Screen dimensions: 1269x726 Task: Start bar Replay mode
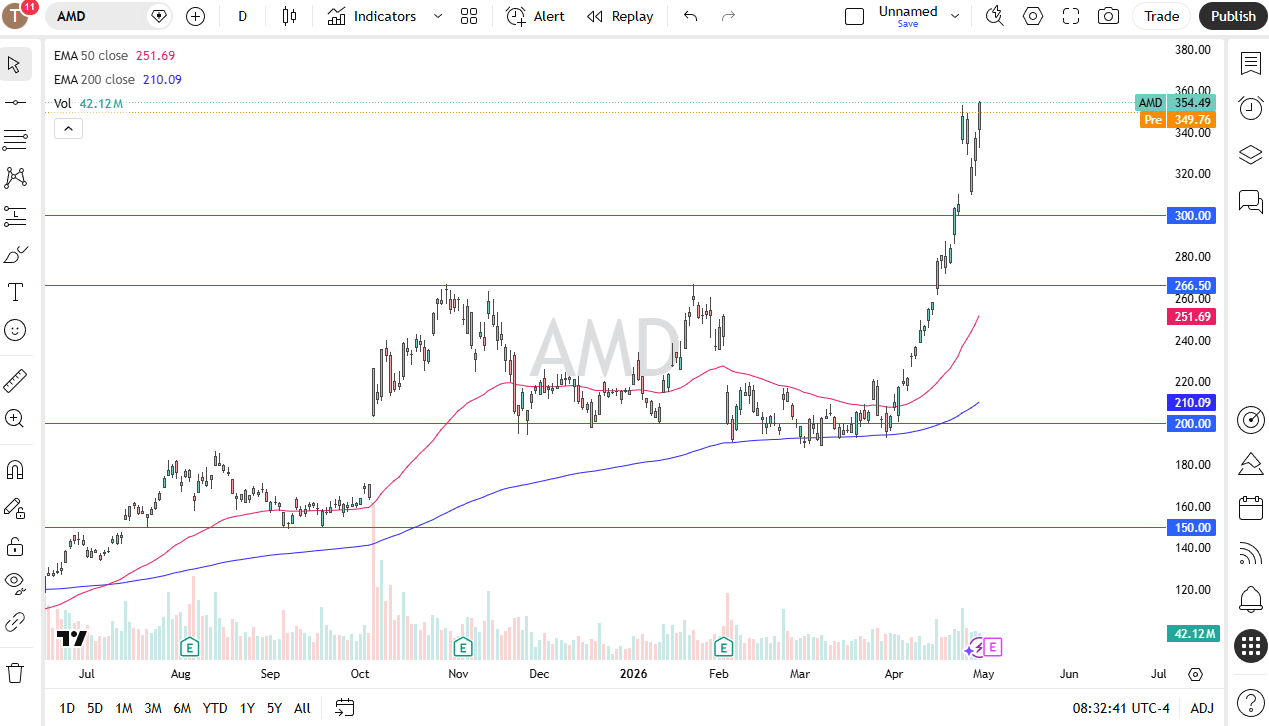[x=620, y=16]
